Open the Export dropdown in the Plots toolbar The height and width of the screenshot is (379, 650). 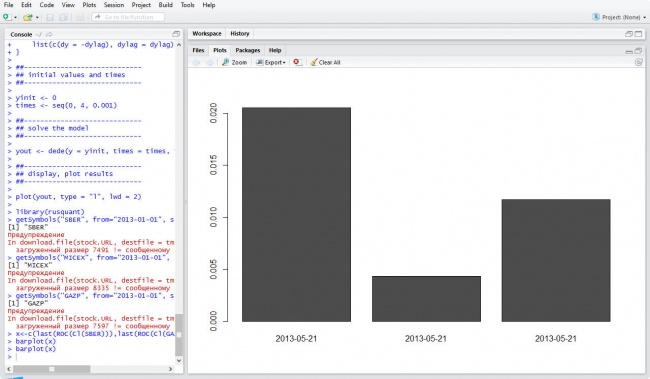[271, 62]
